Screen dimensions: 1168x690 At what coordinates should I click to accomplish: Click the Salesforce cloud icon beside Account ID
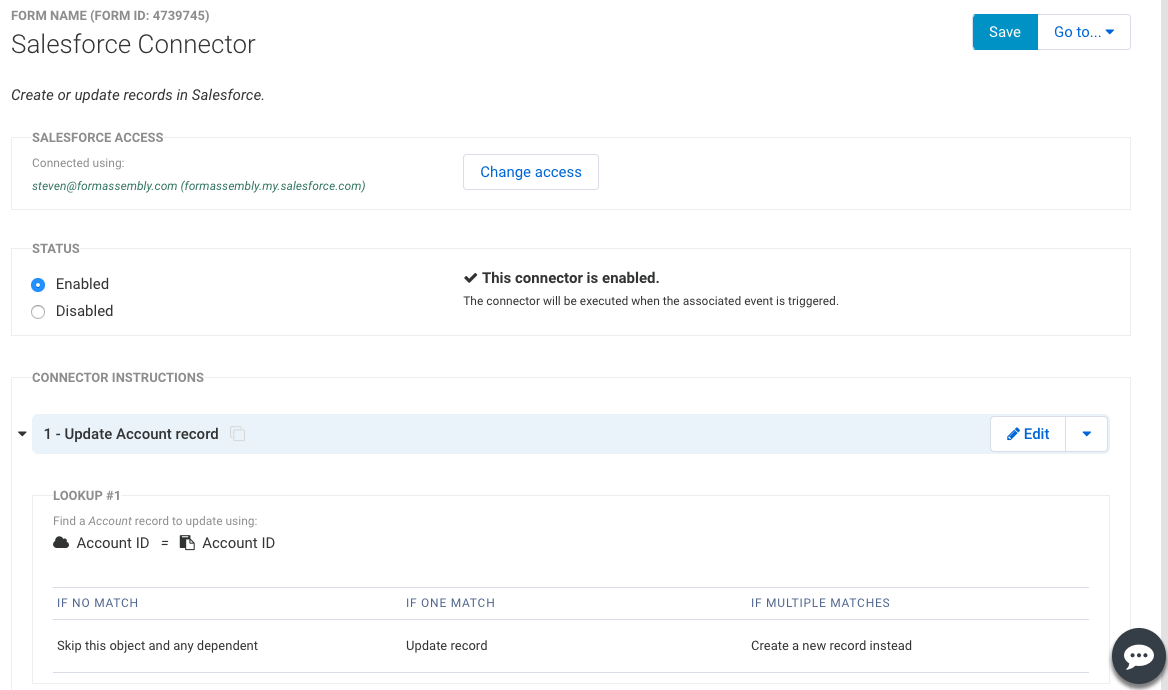pyautogui.click(x=61, y=542)
